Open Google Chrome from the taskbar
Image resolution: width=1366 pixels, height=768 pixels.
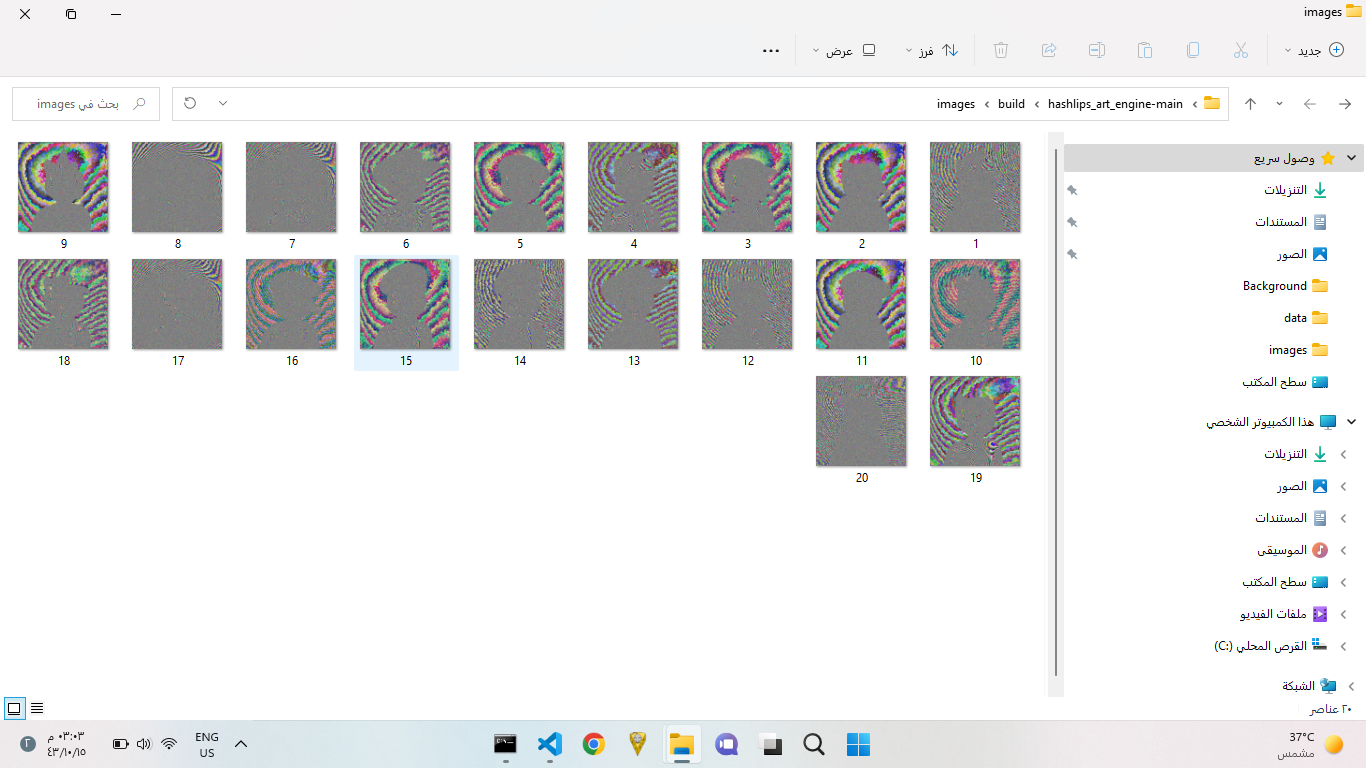pos(593,744)
